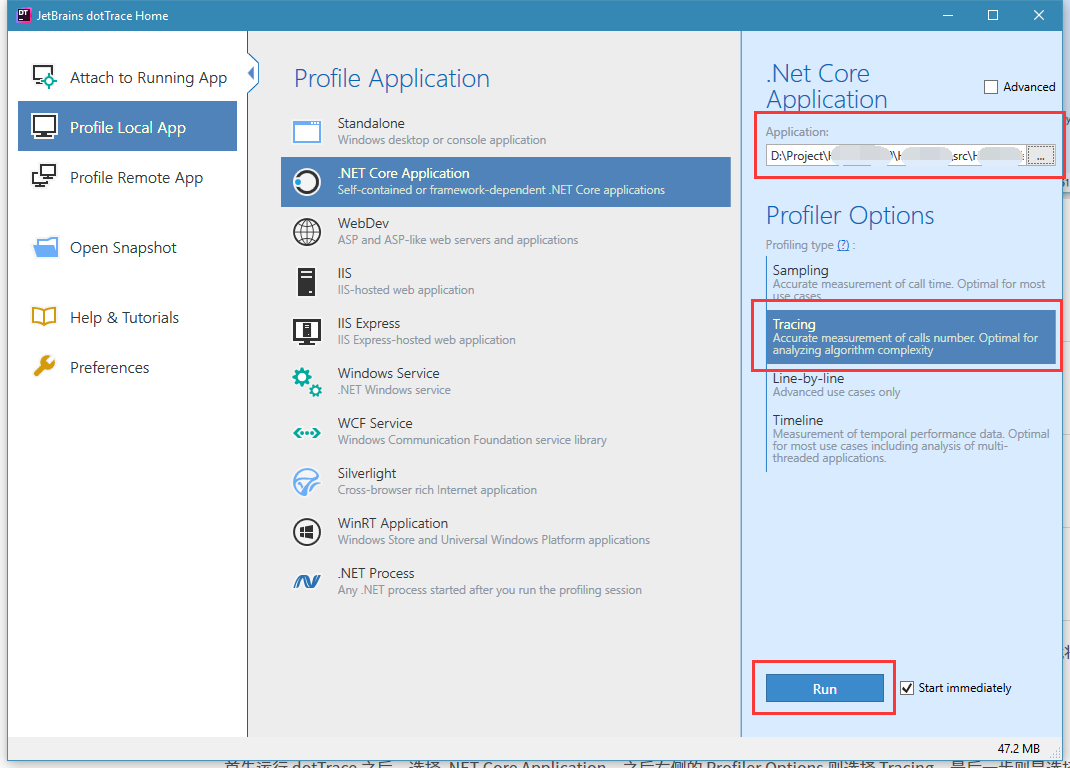Click the window resize grip corner

click(x=1056, y=752)
